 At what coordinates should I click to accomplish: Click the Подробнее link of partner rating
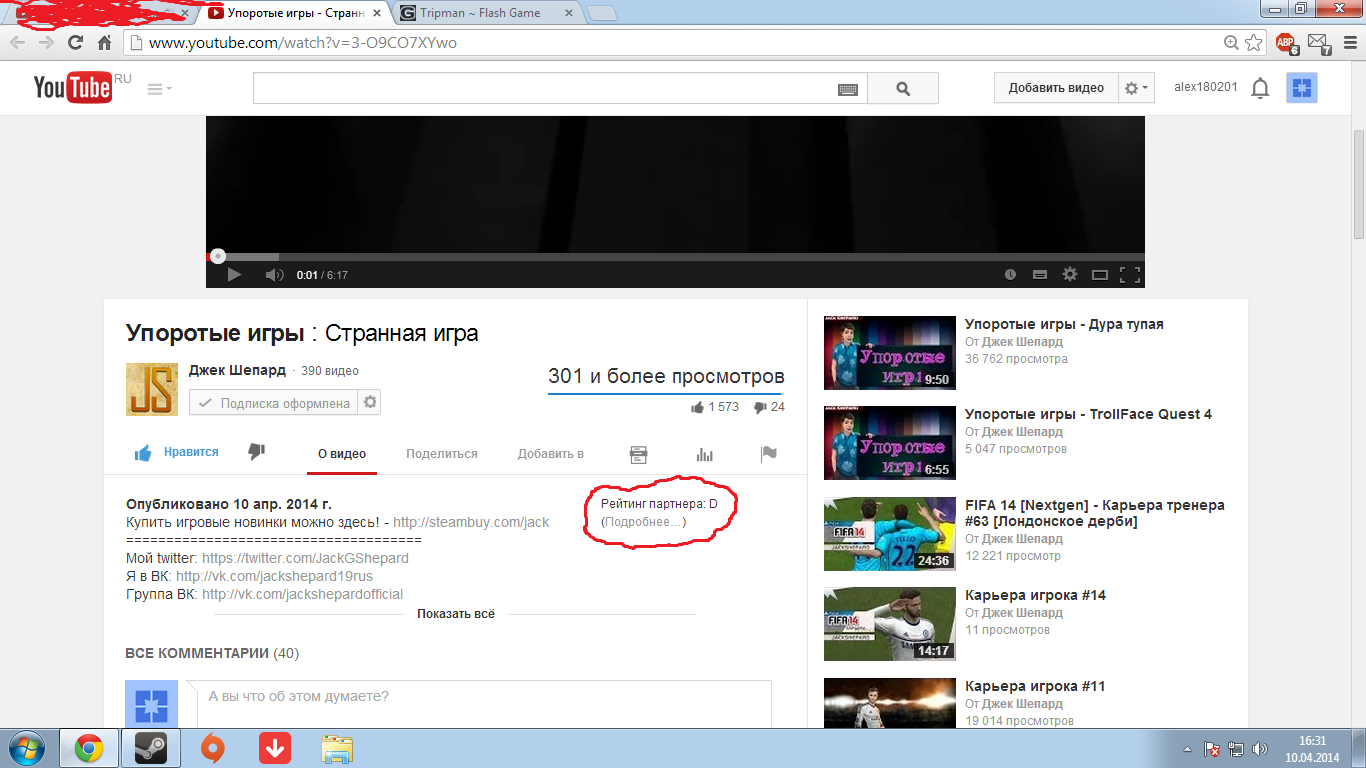(x=644, y=522)
